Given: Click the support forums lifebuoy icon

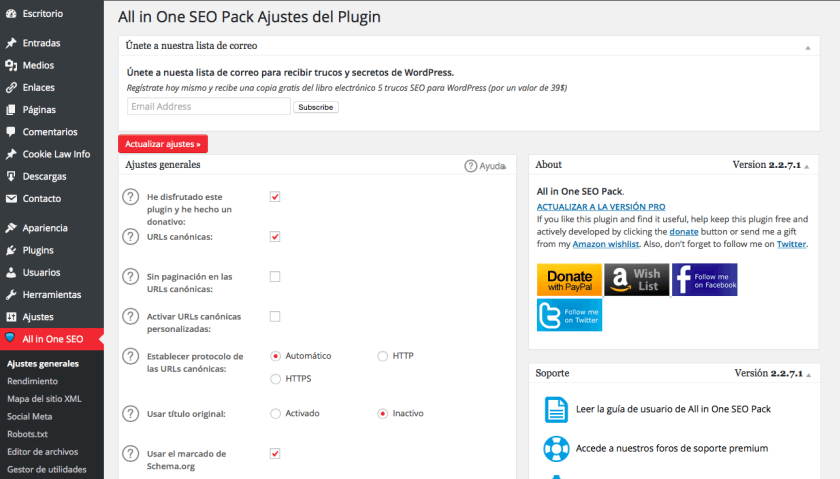Looking at the screenshot, I should 556,449.
